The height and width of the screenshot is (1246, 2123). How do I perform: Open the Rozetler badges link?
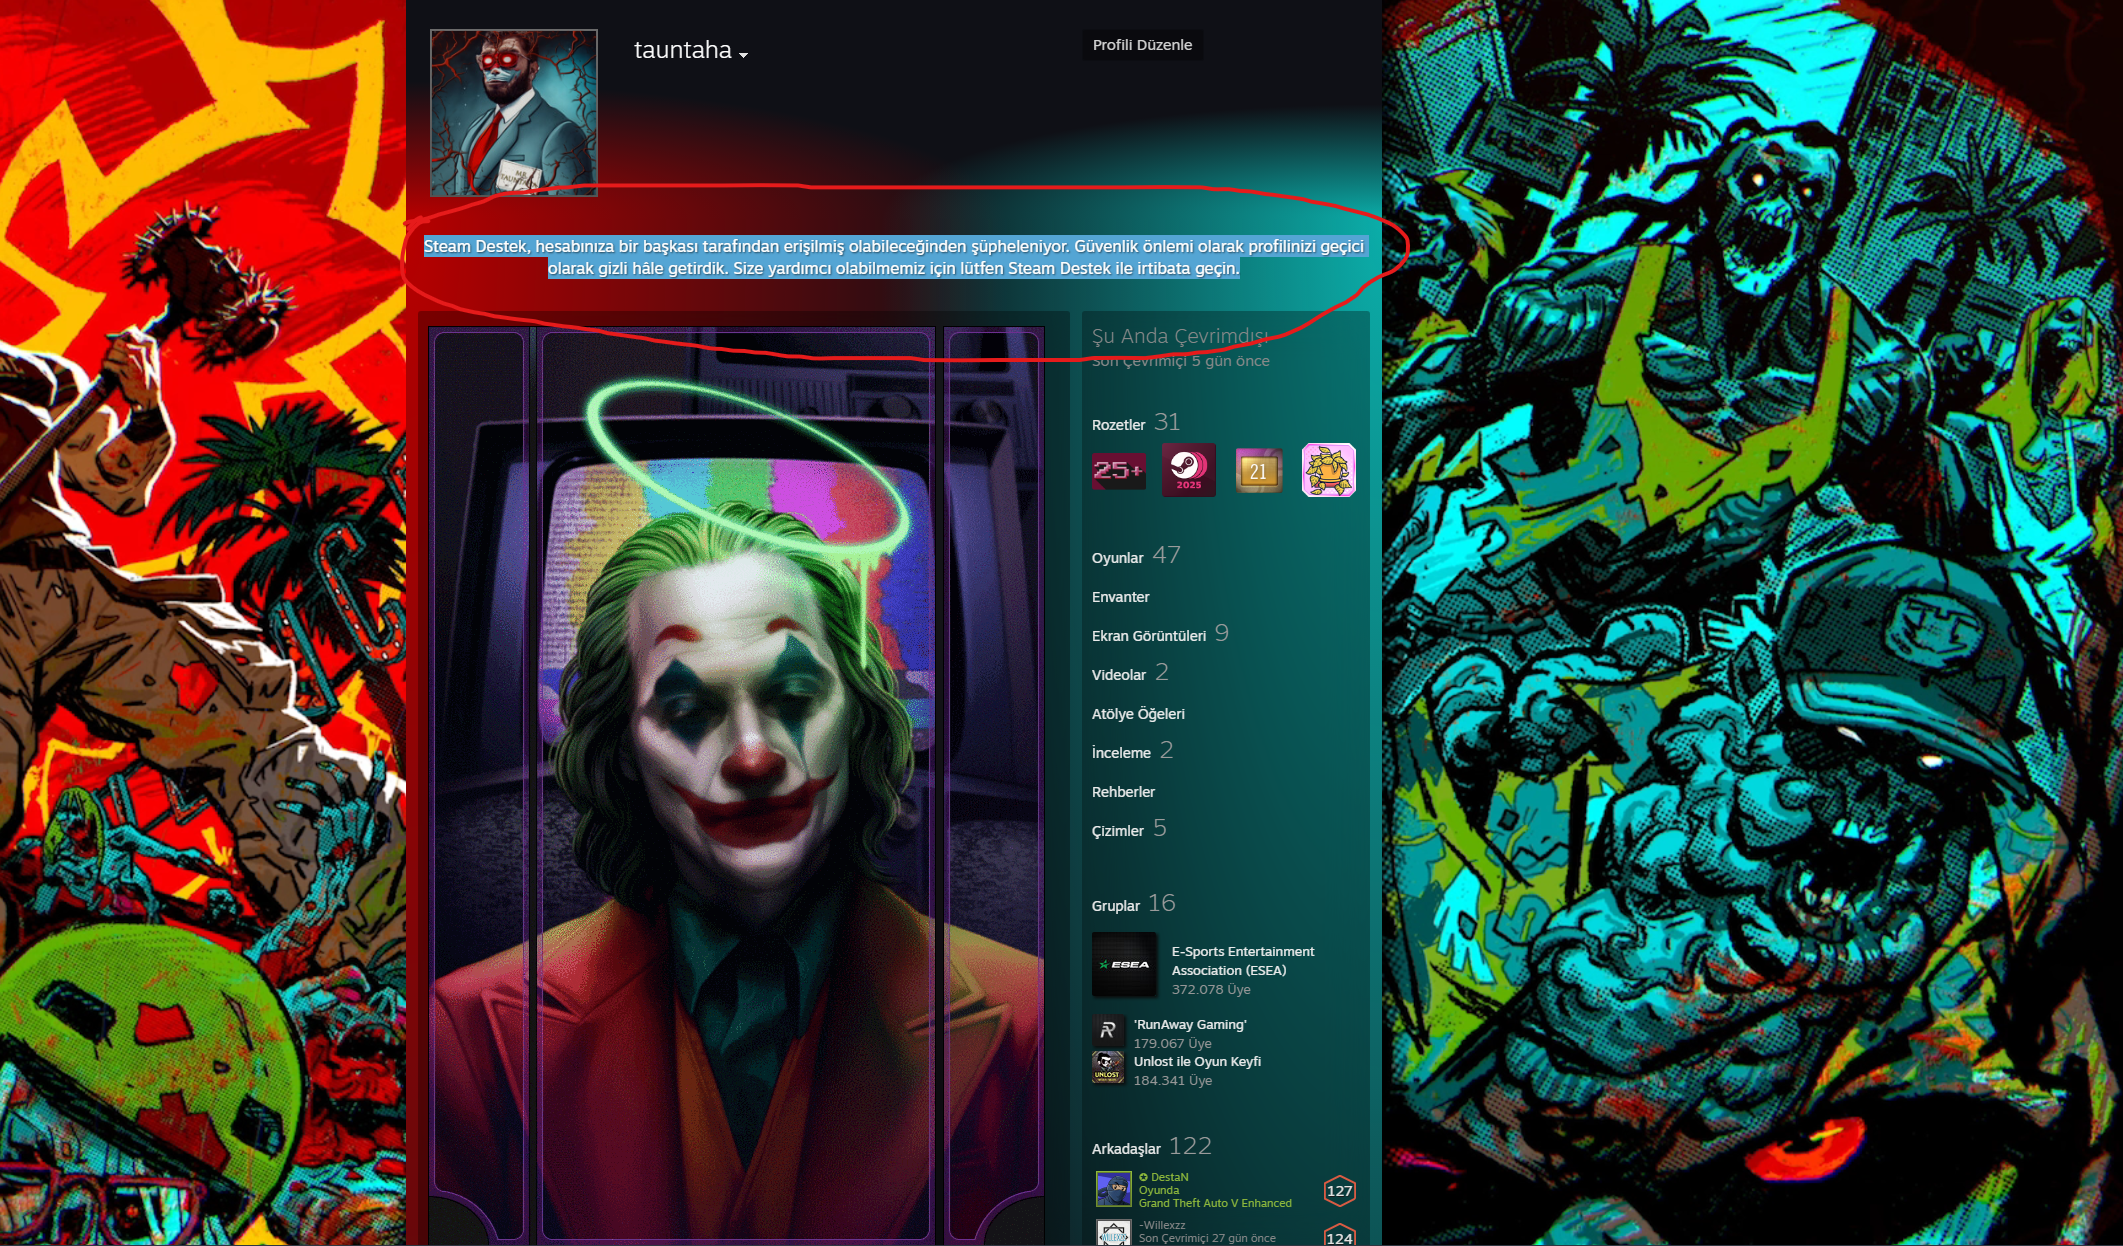pyautogui.click(x=1118, y=425)
